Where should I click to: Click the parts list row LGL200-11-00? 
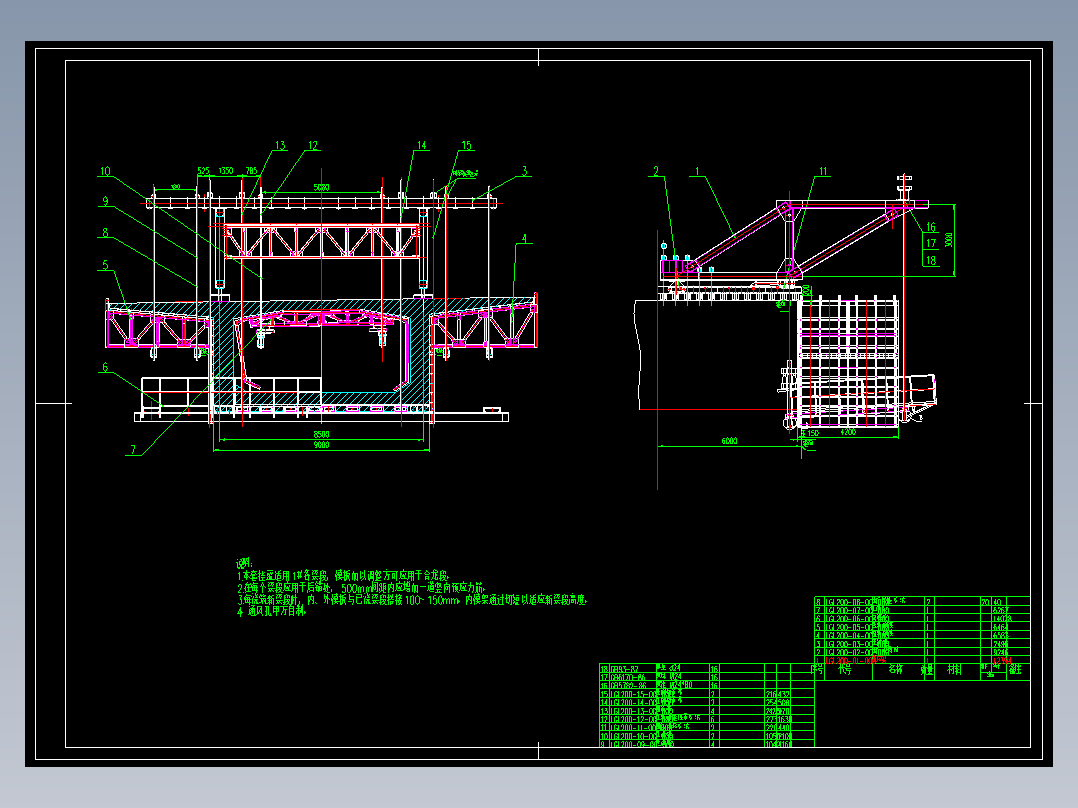[707, 728]
